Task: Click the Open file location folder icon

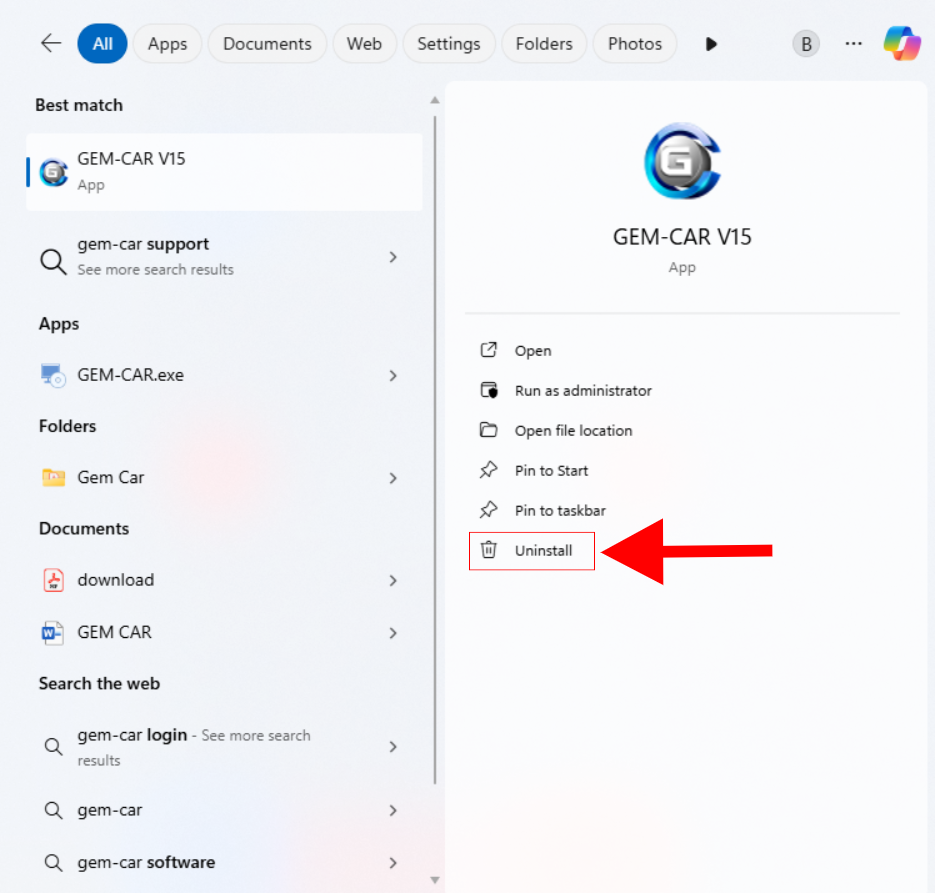Action: pyautogui.click(x=488, y=430)
